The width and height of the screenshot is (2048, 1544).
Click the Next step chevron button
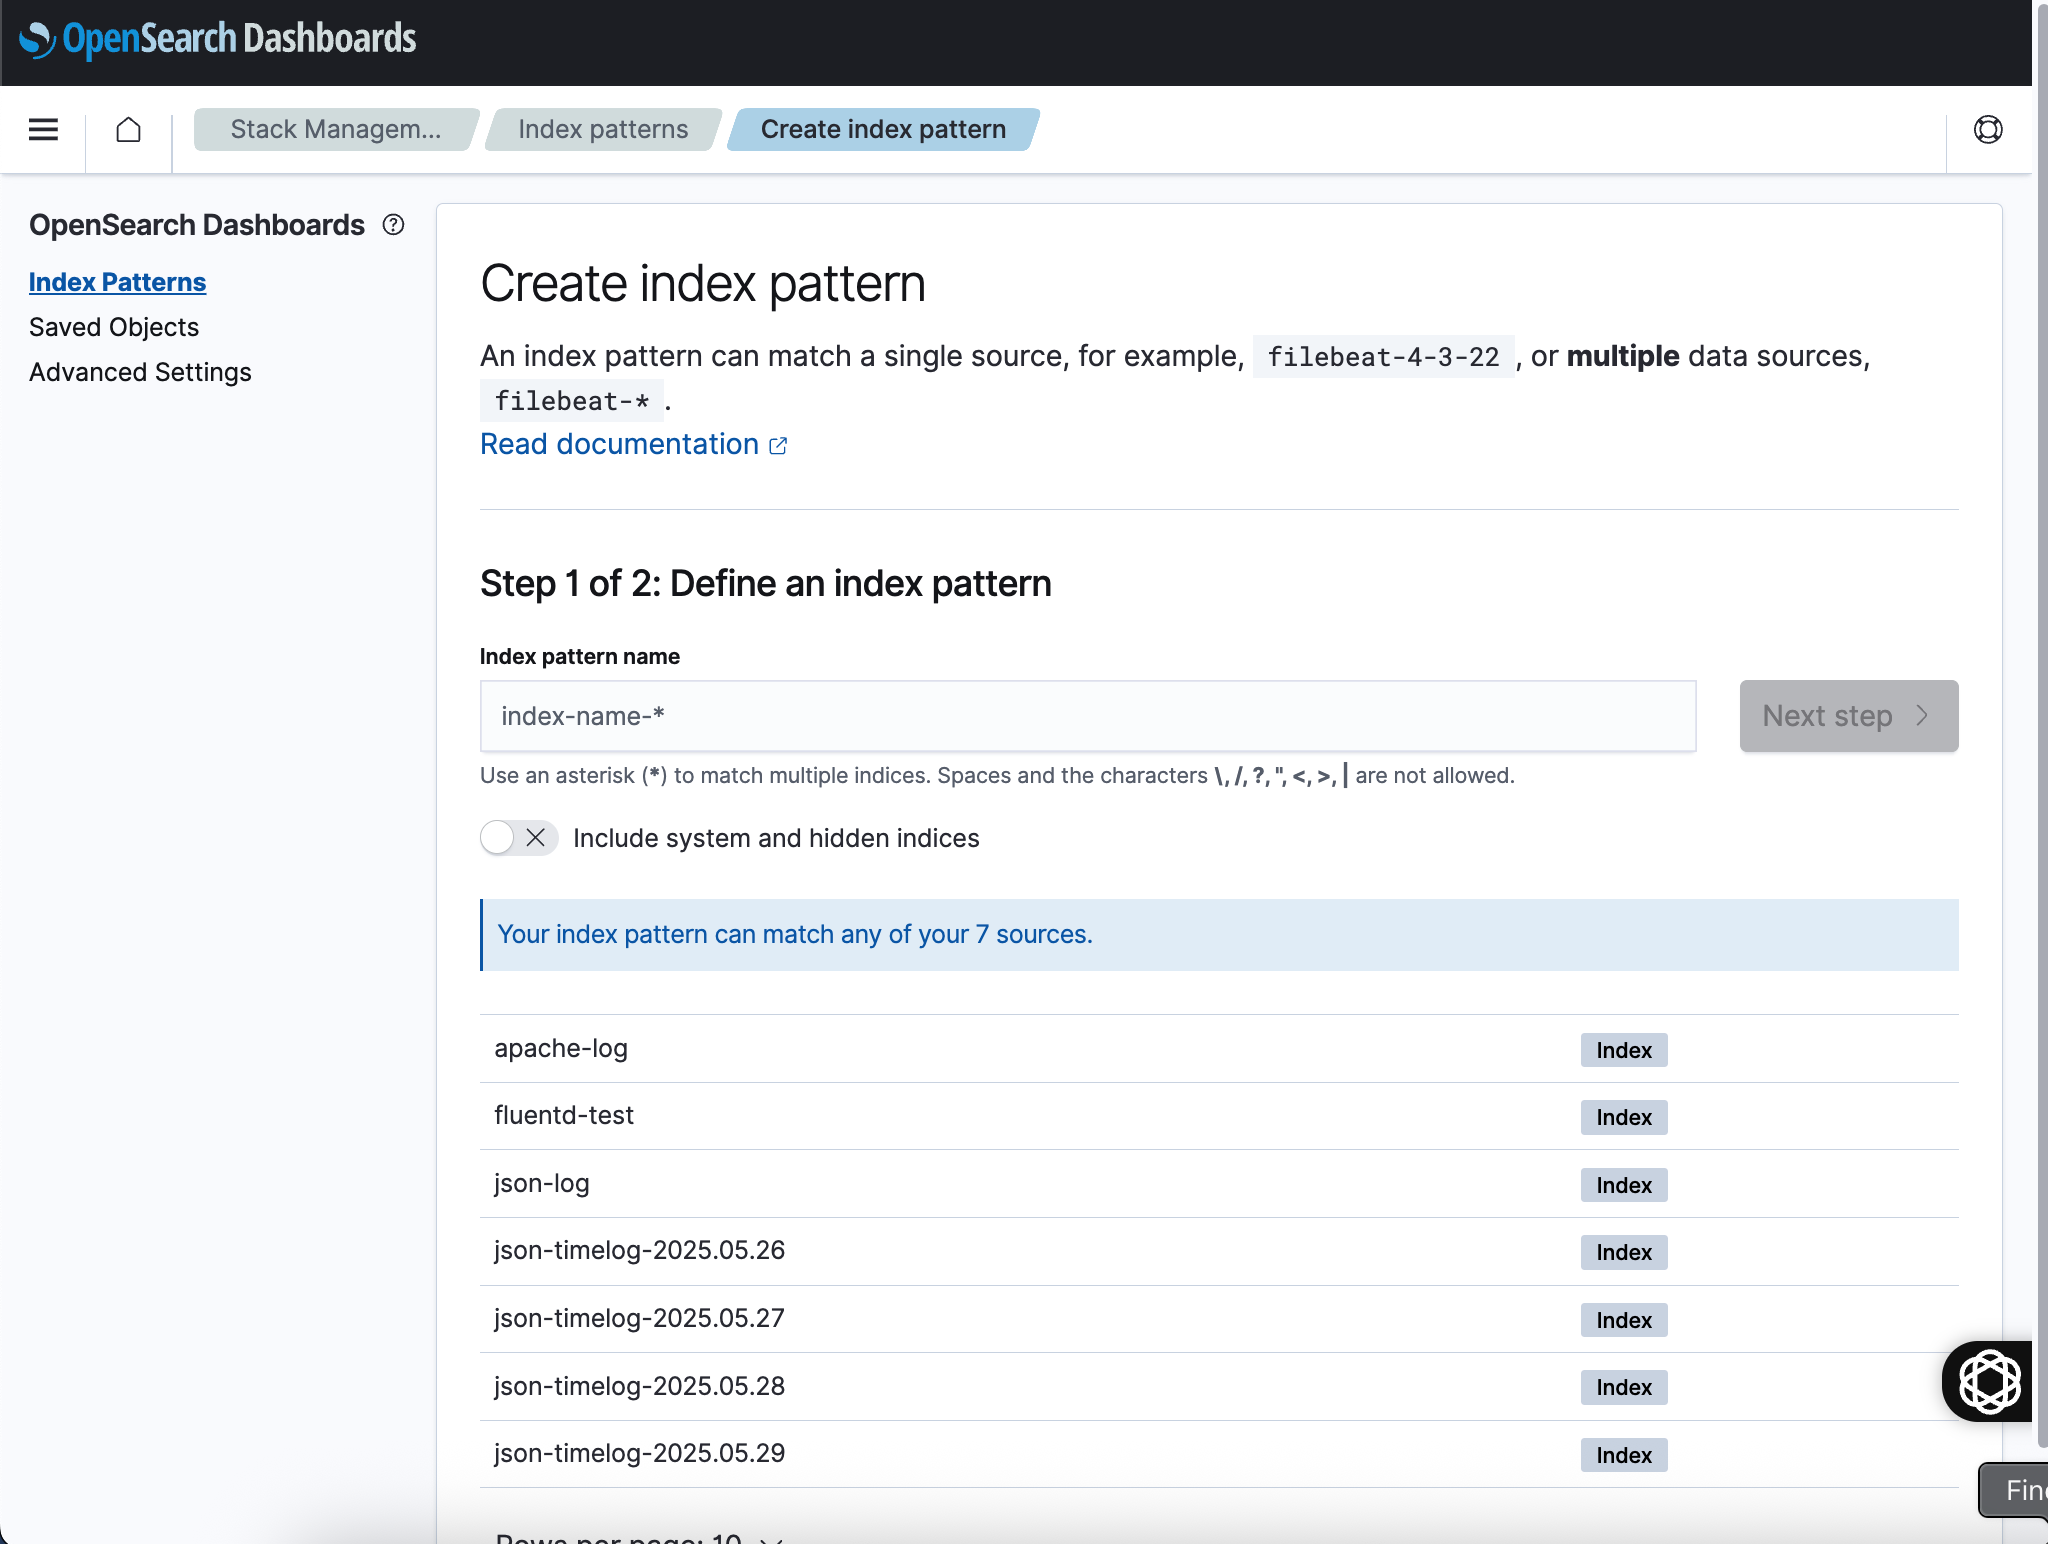(1848, 716)
